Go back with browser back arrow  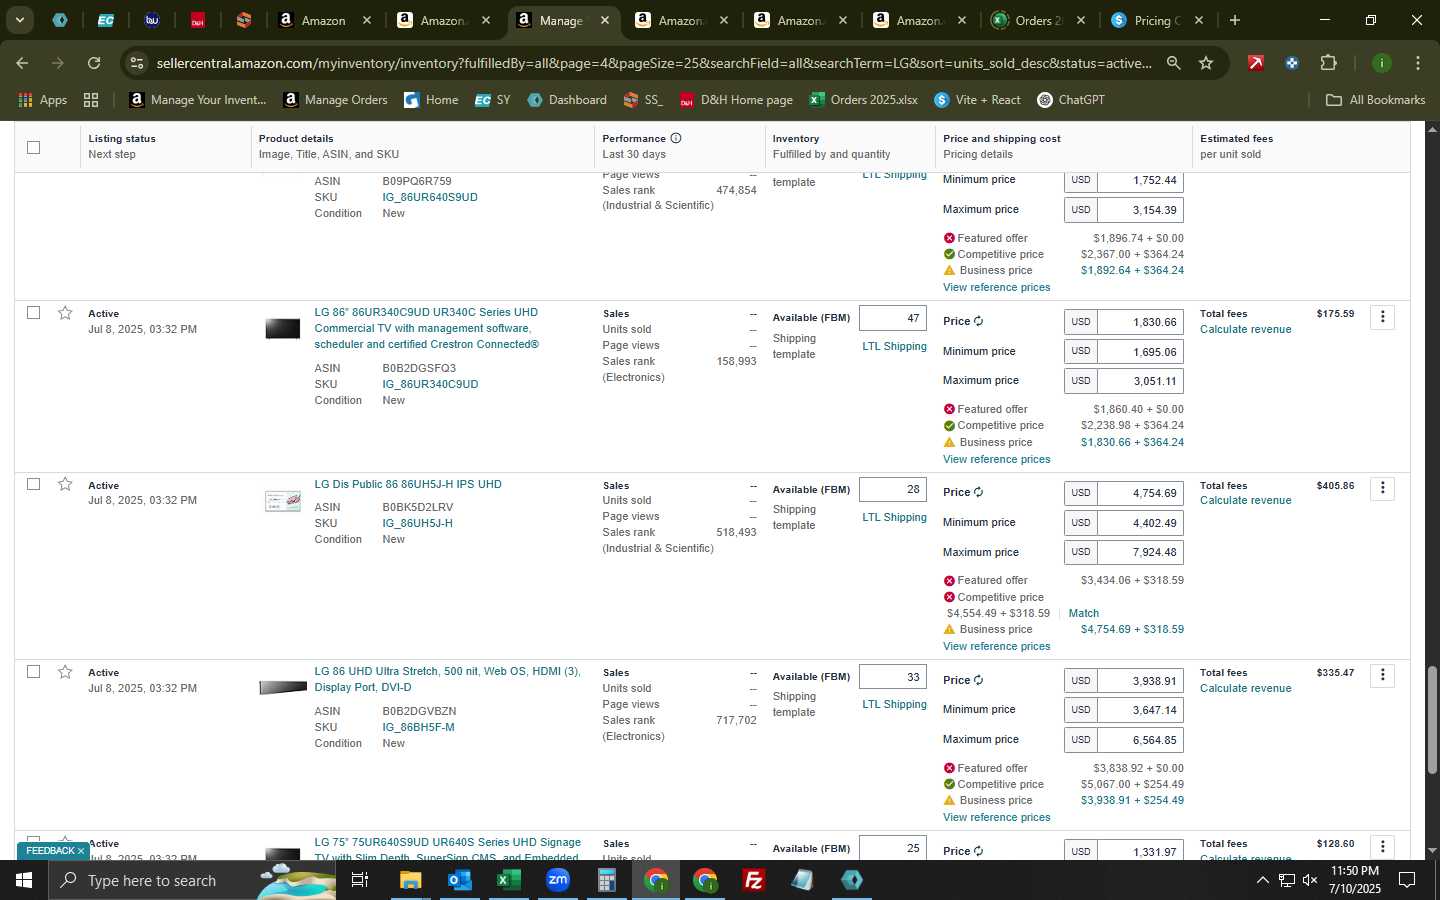pos(22,63)
